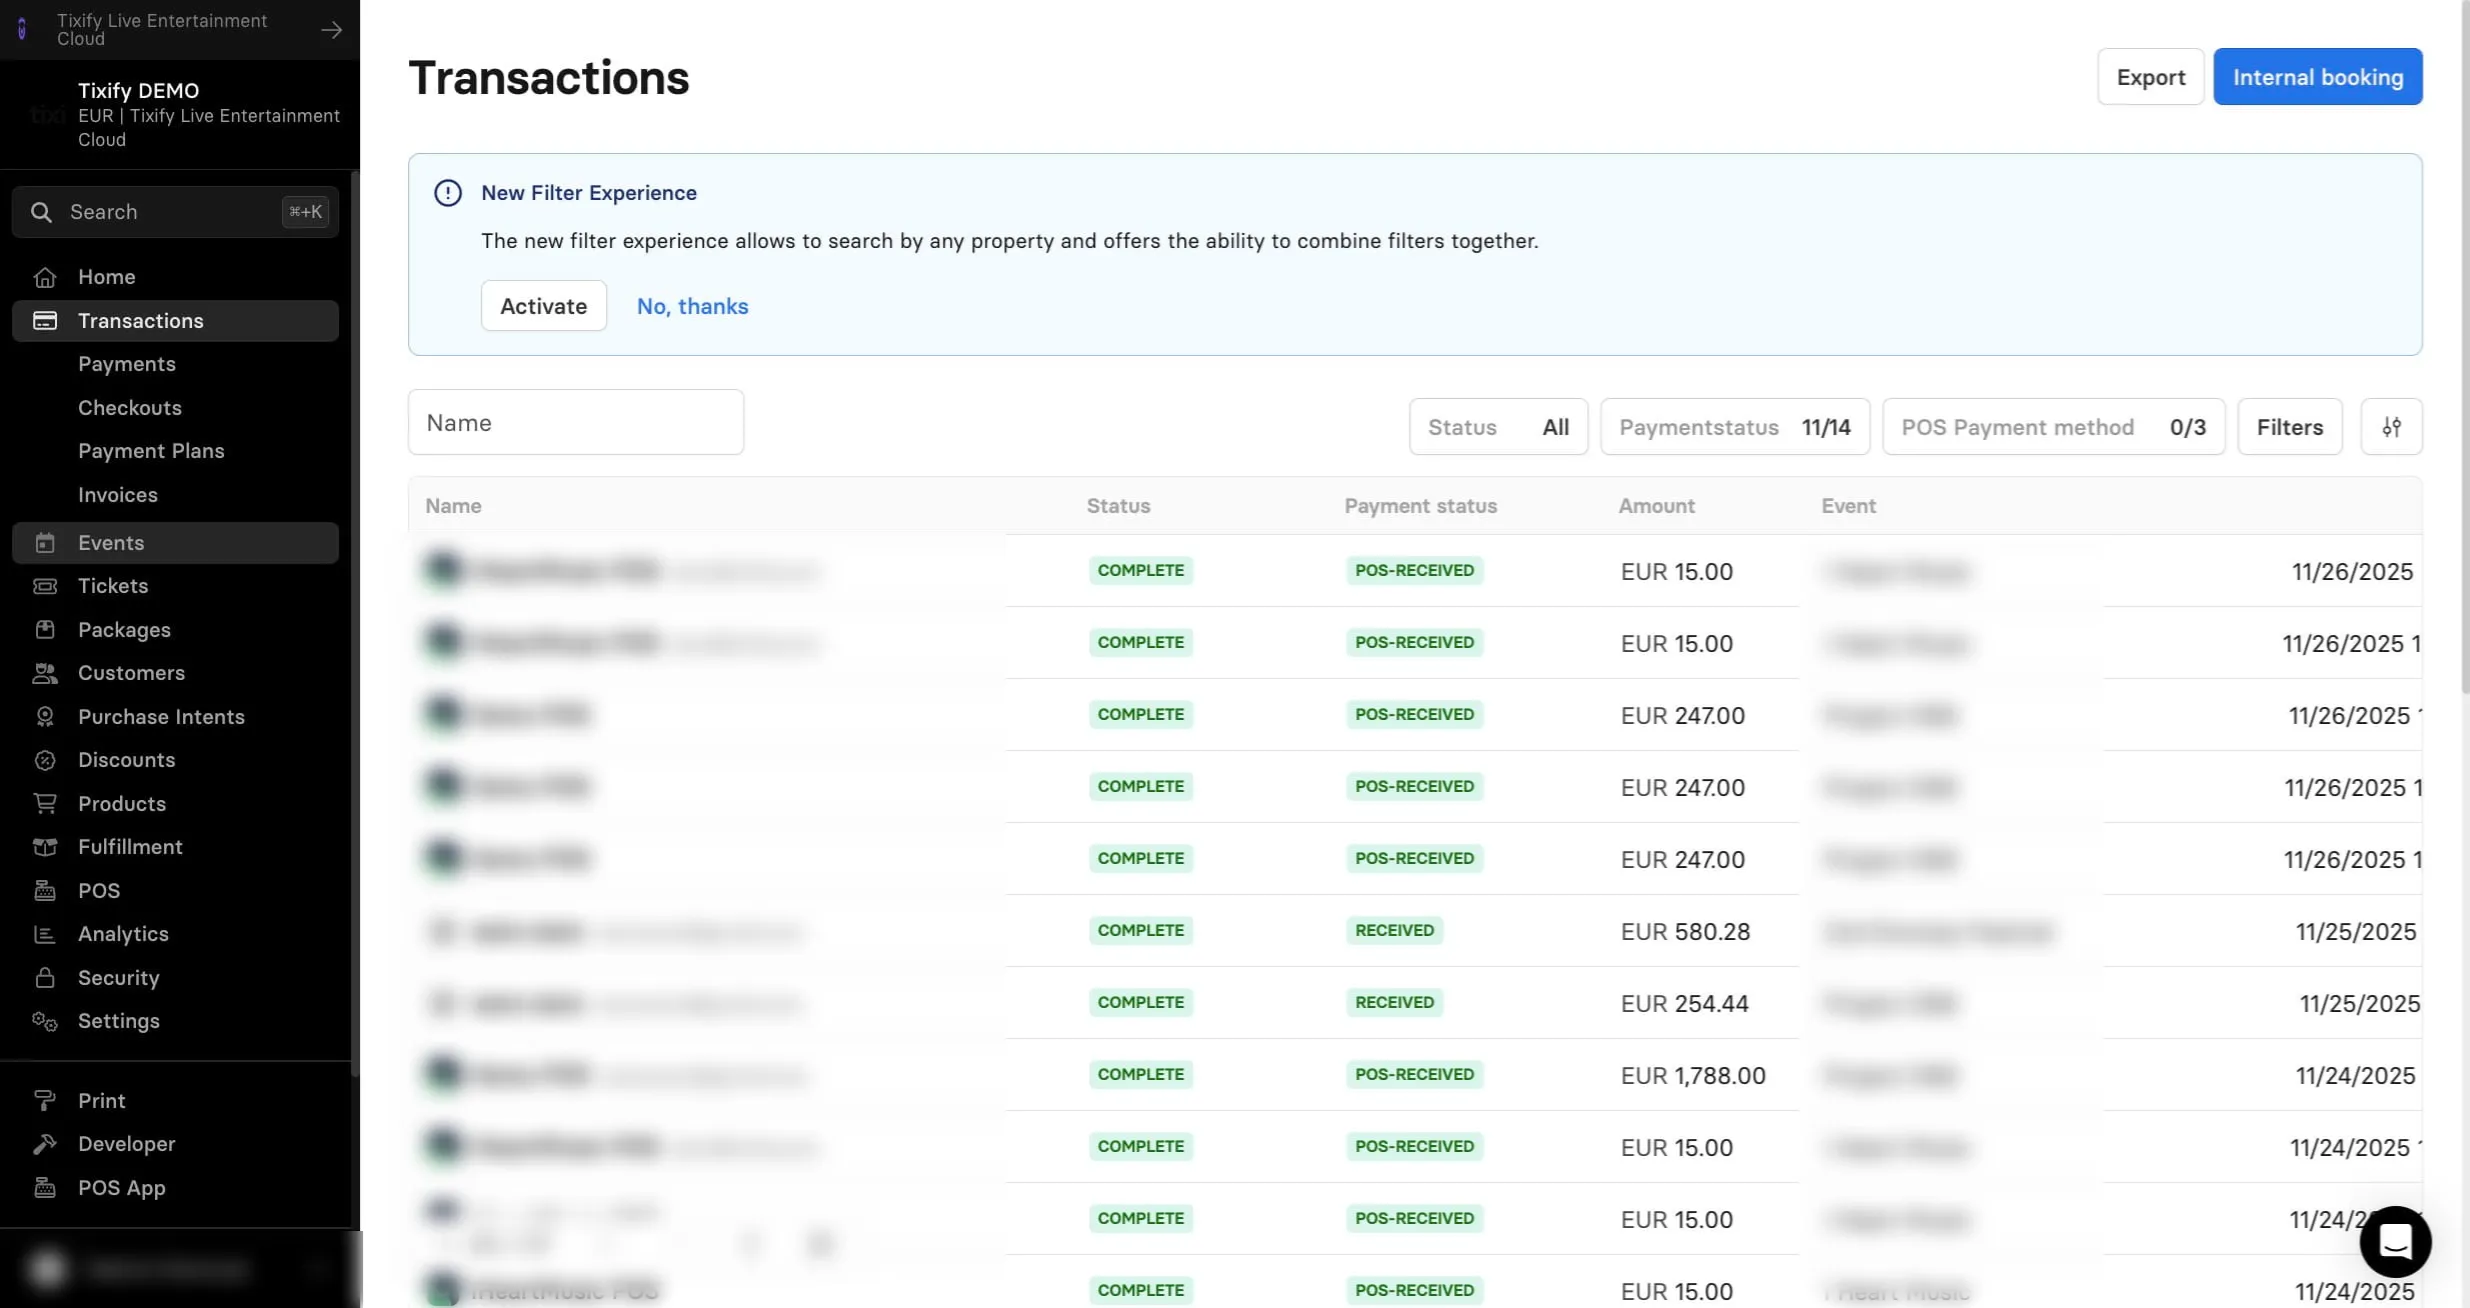Screen dimensions: 2470x1308
Task: Select the EUR 254.44 transaction amount
Action: pyautogui.click(x=1684, y=1004)
